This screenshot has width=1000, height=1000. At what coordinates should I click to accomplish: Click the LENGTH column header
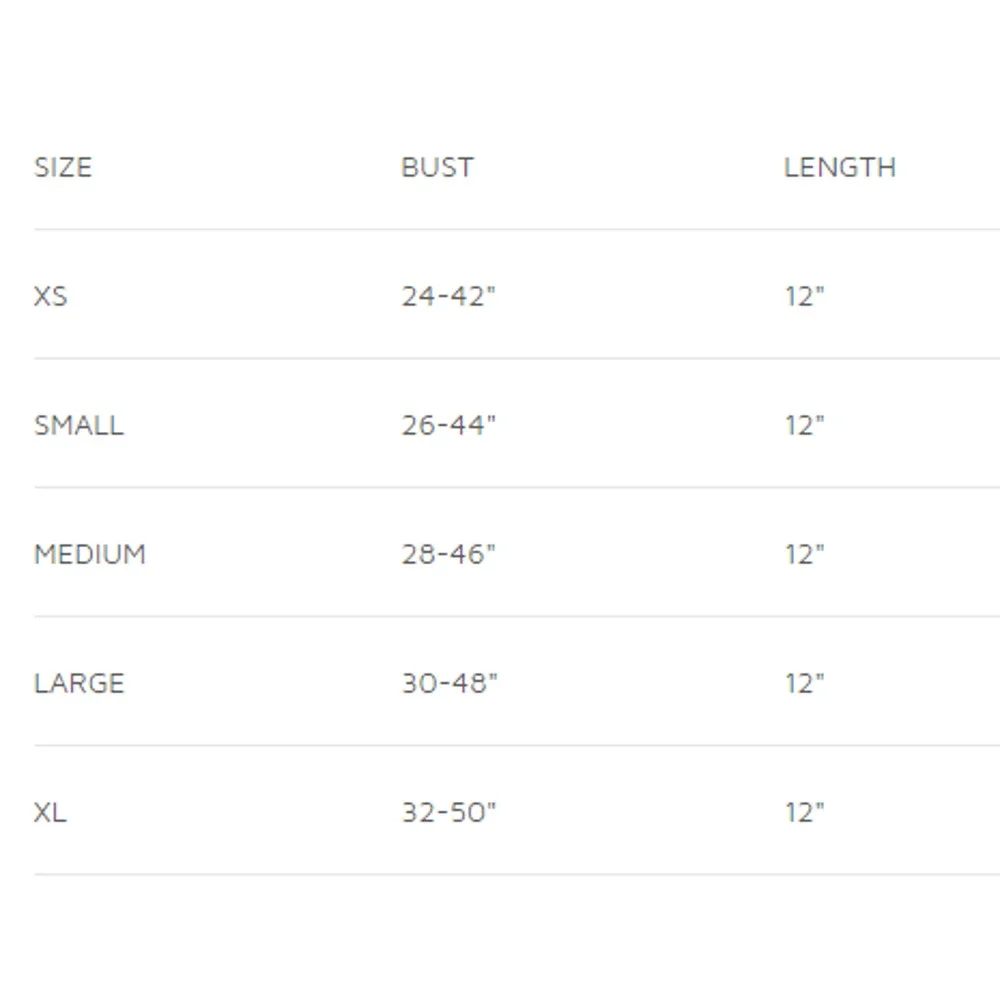(x=840, y=168)
